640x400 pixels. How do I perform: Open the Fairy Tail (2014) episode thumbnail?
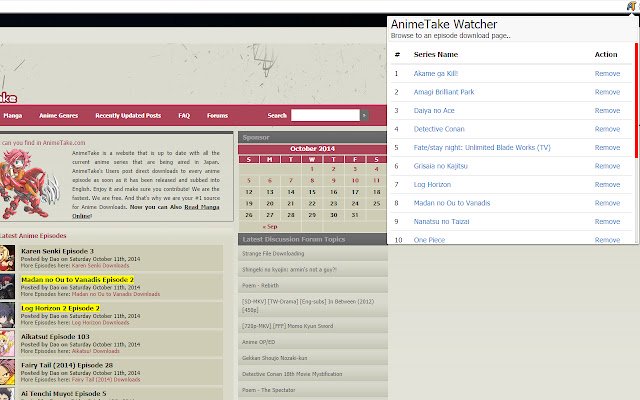pyautogui.click(x=7, y=372)
